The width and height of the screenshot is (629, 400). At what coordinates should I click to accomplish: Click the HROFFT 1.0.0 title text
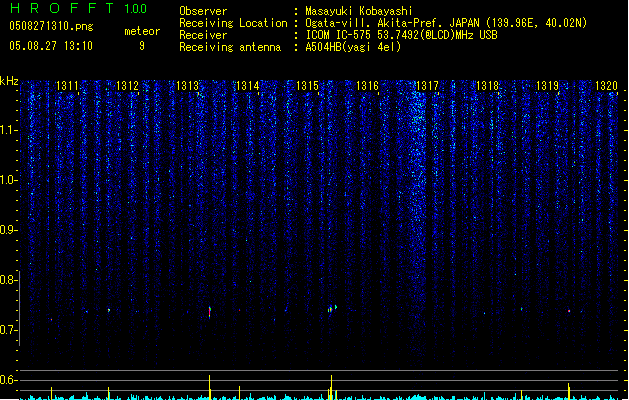[79, 8]
